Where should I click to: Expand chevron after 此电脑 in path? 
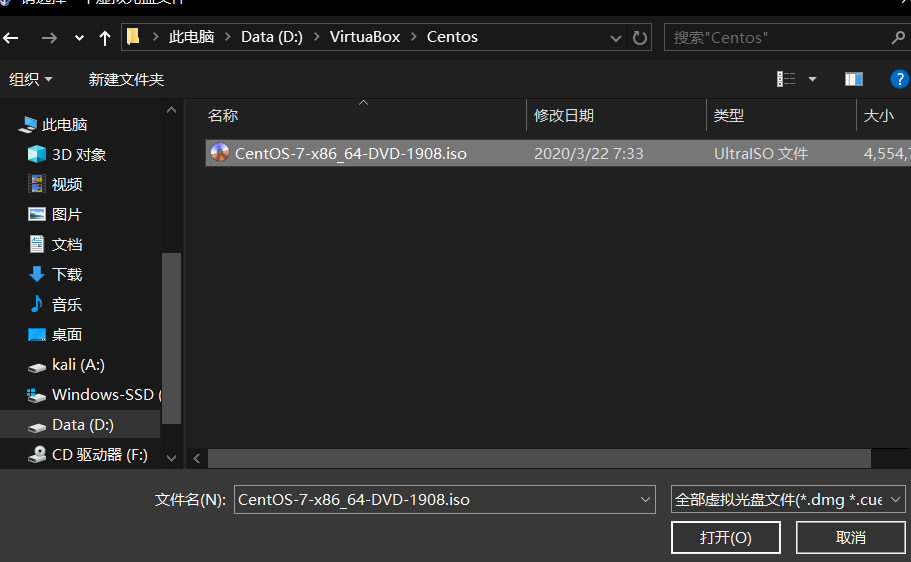click(228, 37)
